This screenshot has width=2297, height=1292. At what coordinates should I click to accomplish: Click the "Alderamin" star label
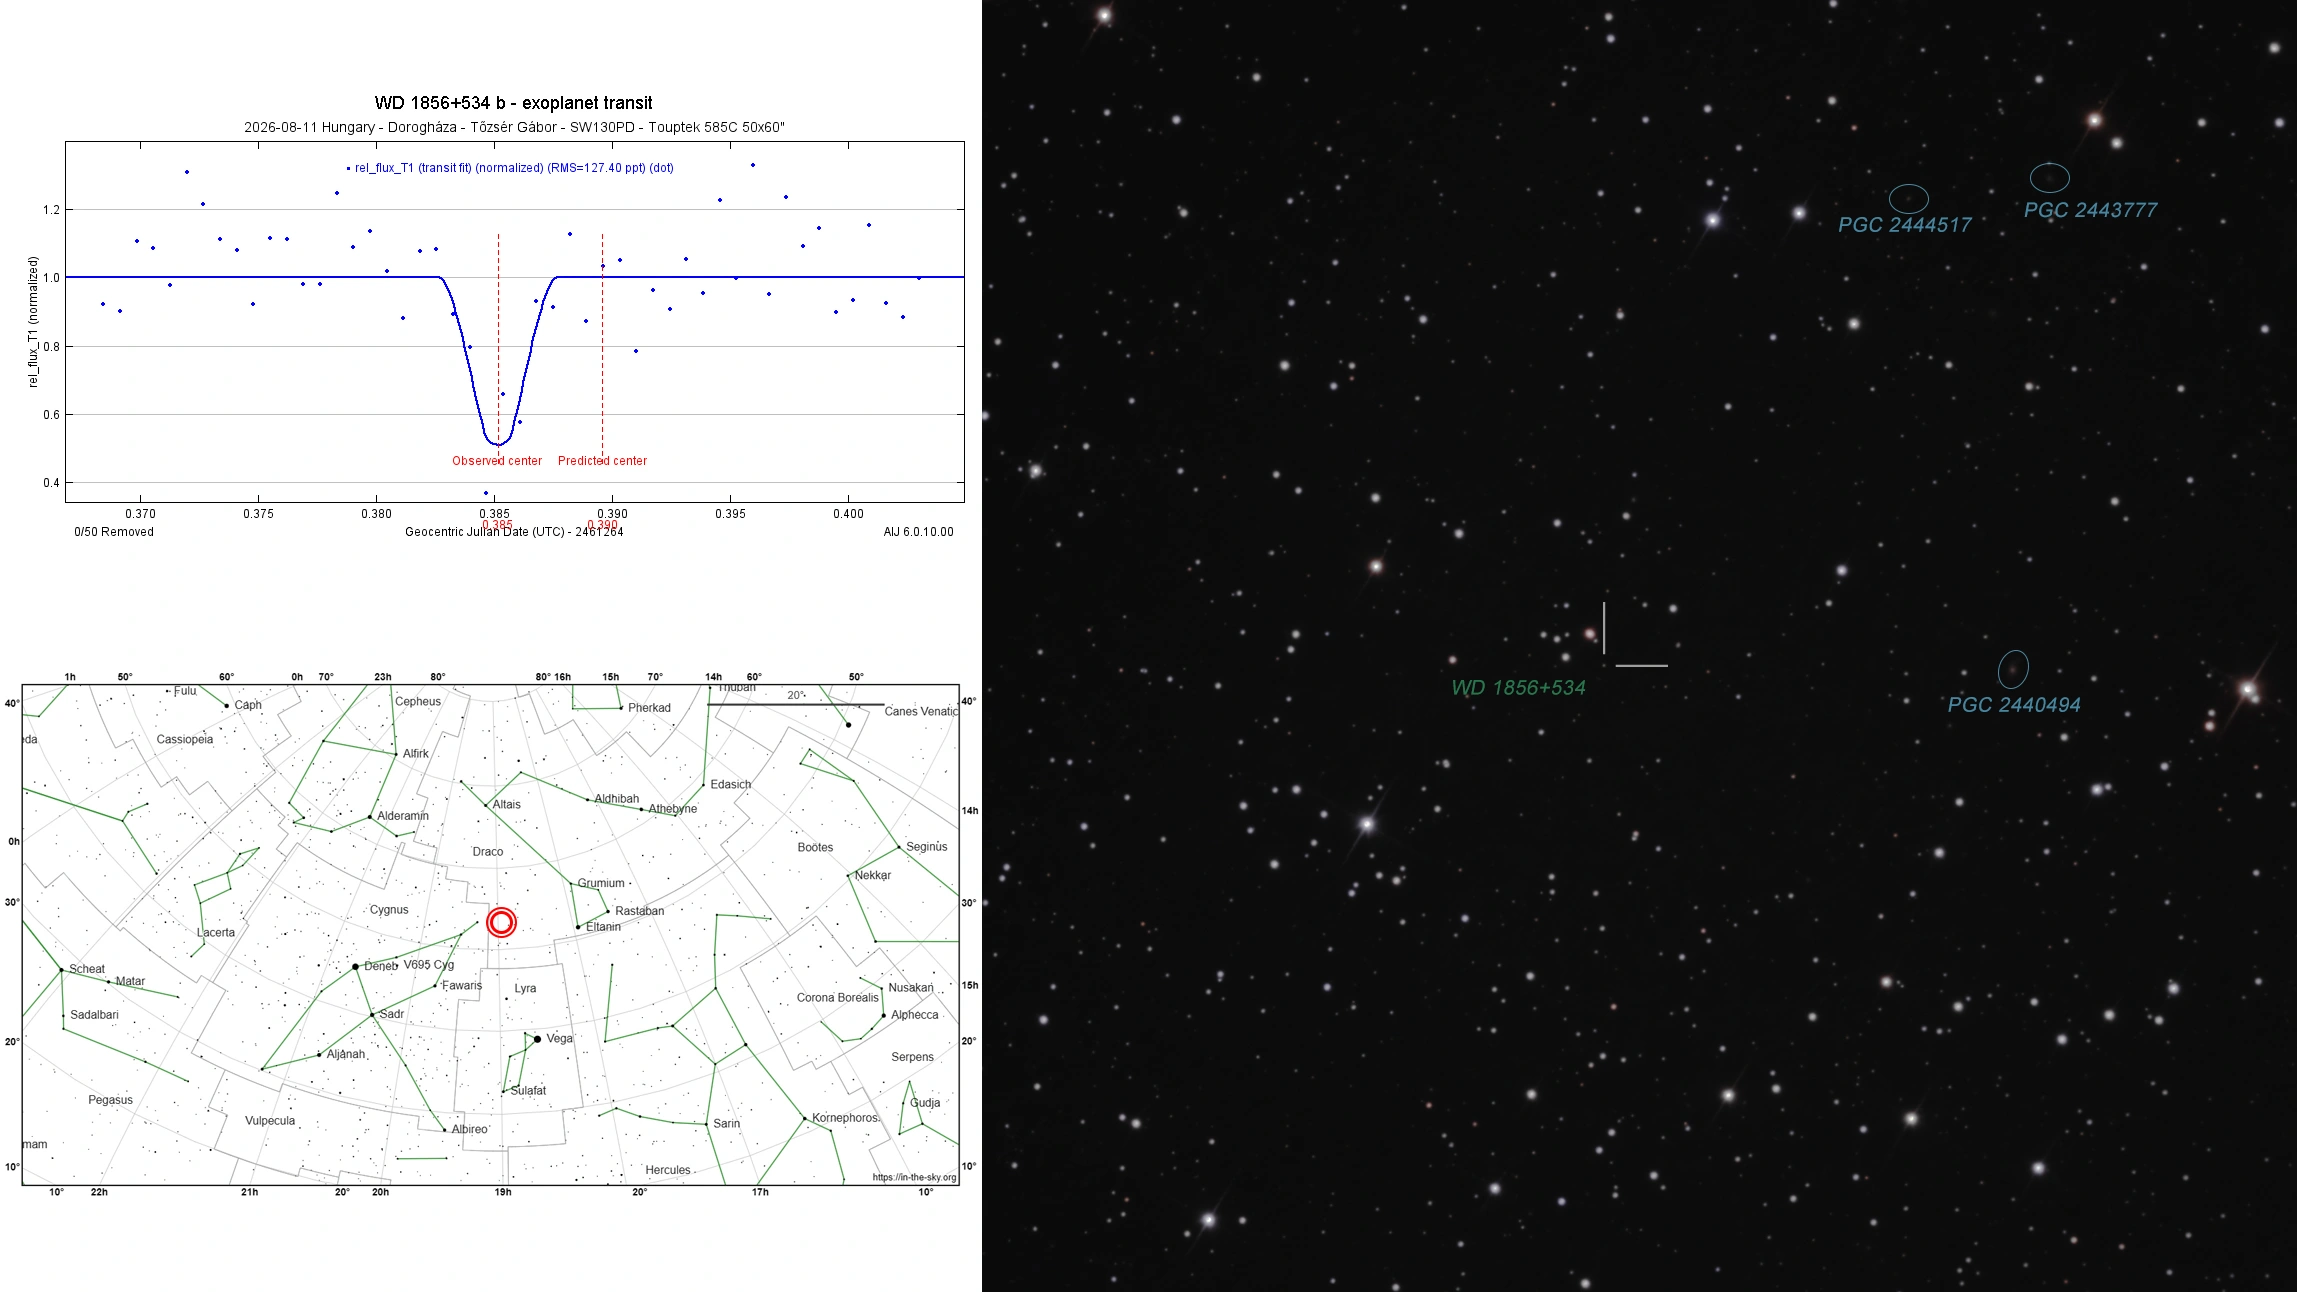[403, 816]
